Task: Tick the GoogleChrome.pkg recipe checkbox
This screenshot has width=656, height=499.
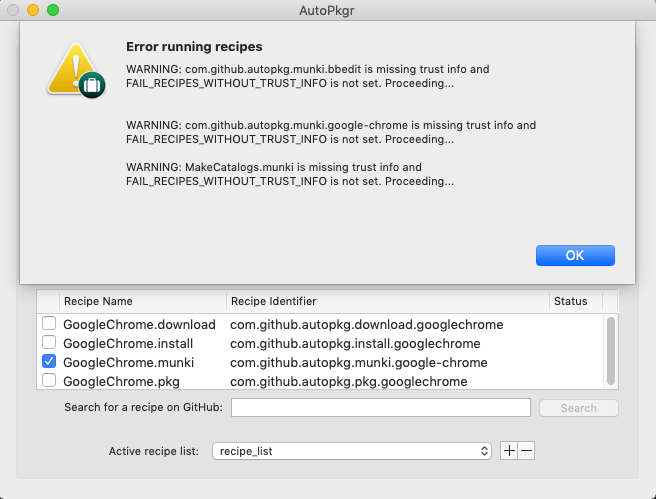Action: pos(49,381)
